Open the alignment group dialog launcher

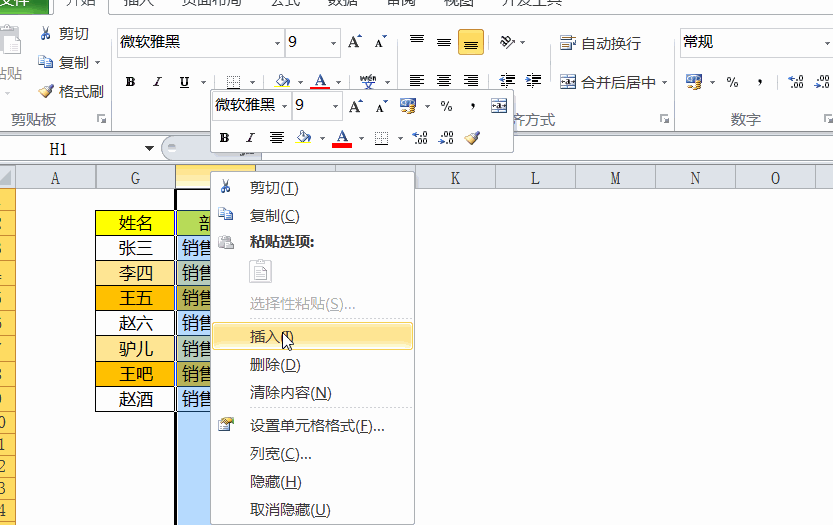coord(664,119)
